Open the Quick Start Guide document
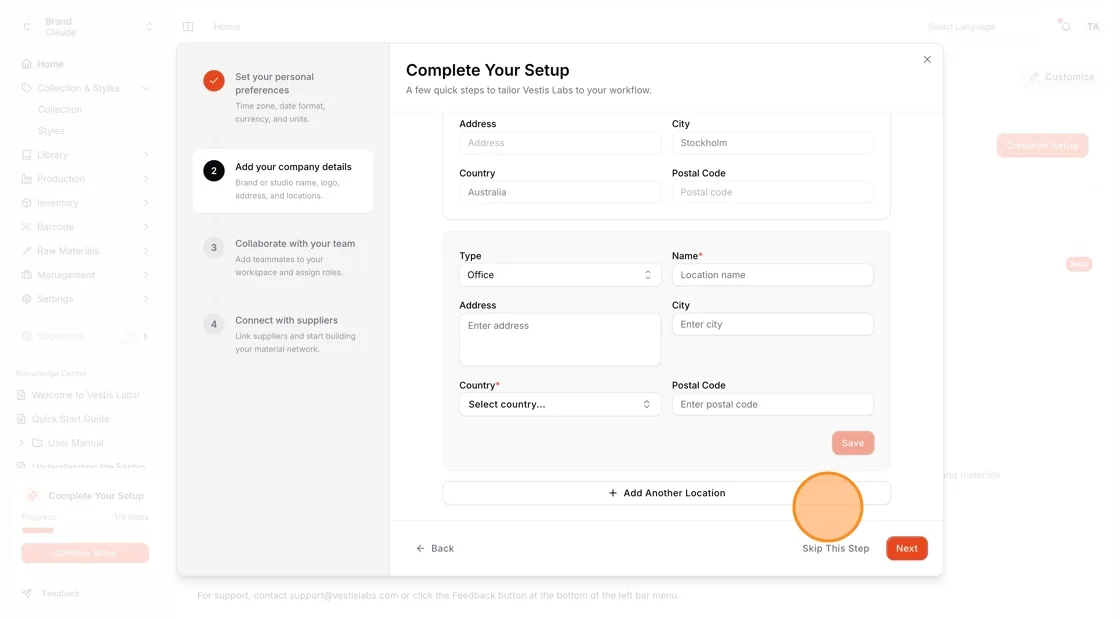 (x=70, y=419)
